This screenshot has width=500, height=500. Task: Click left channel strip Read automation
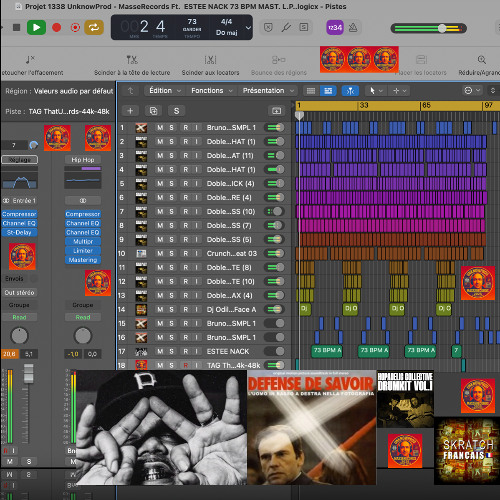(x=19, y=317)
